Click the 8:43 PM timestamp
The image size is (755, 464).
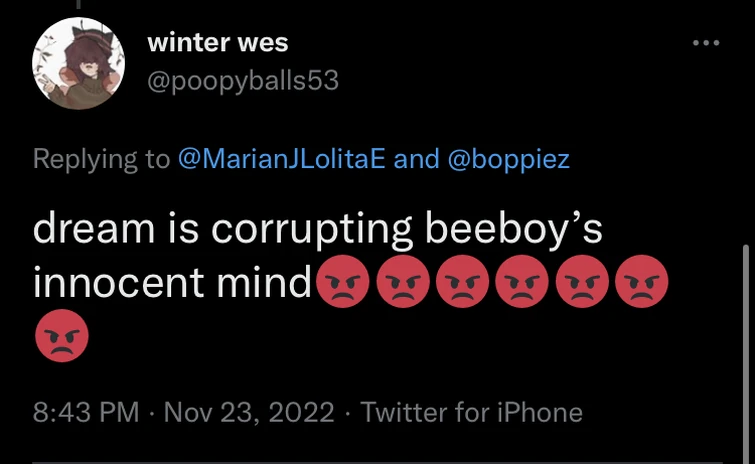pyautogui.click(x=86, y=412)
